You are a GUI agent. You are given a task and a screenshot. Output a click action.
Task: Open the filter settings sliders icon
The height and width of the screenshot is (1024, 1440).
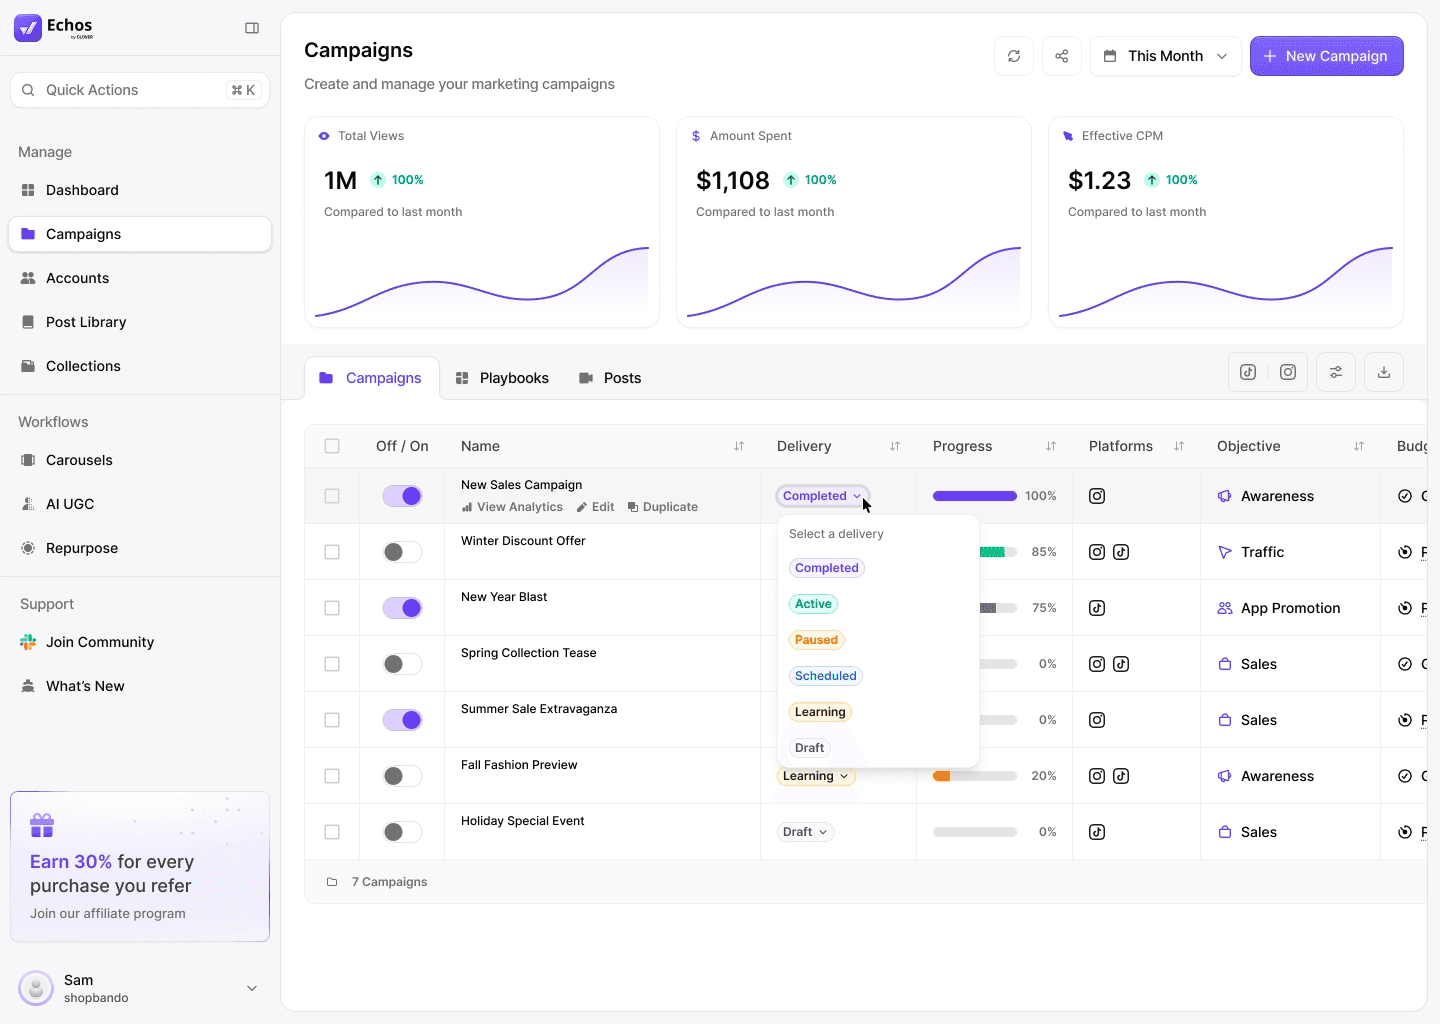tap(1335, 371)
